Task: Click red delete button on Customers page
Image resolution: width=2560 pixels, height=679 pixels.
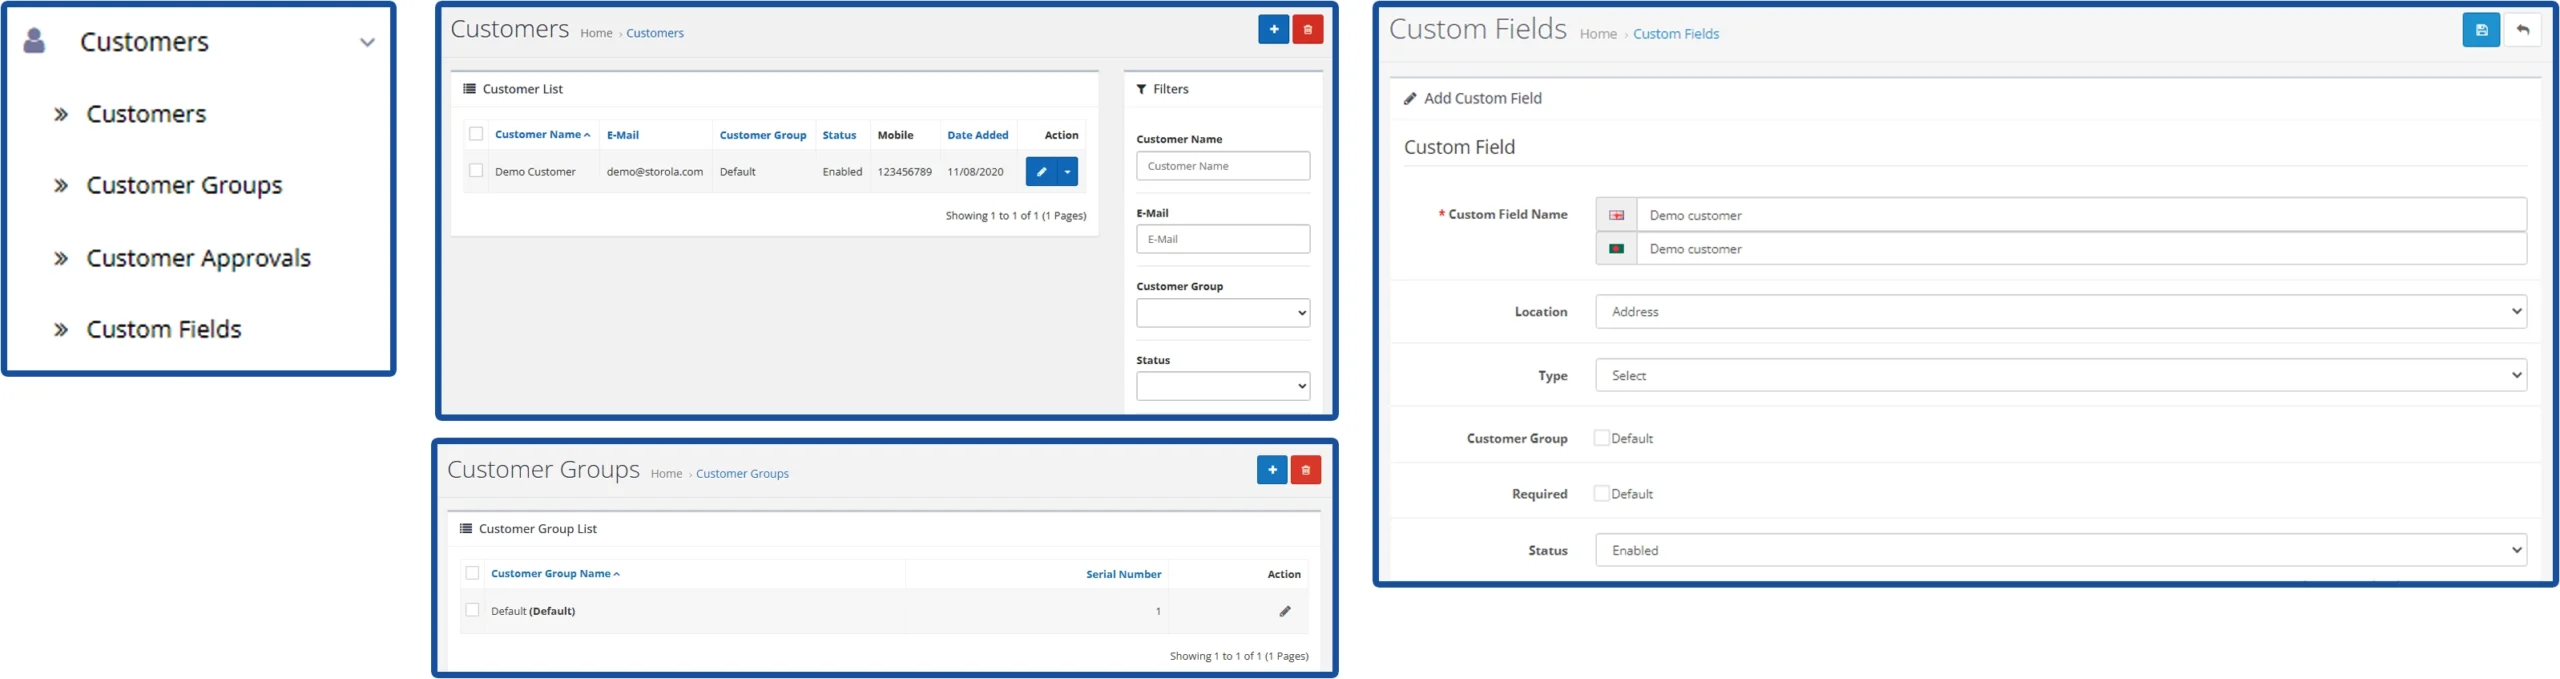Action: [x=1307, y=30]
